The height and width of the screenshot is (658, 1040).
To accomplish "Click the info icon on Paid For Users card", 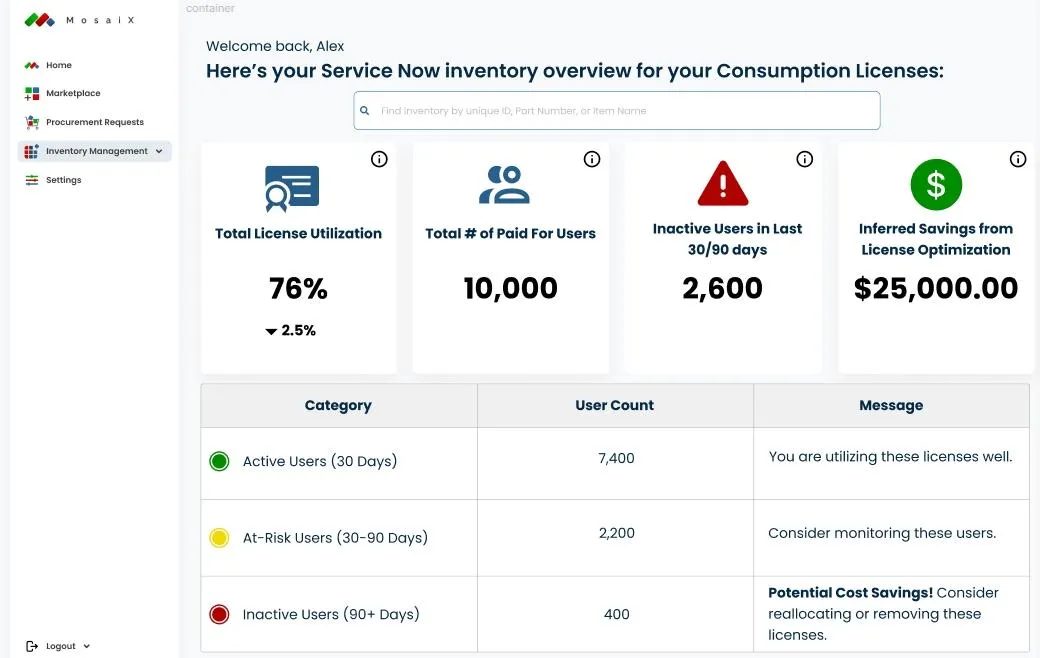I will pyautogui.click(x=592, y=159).
